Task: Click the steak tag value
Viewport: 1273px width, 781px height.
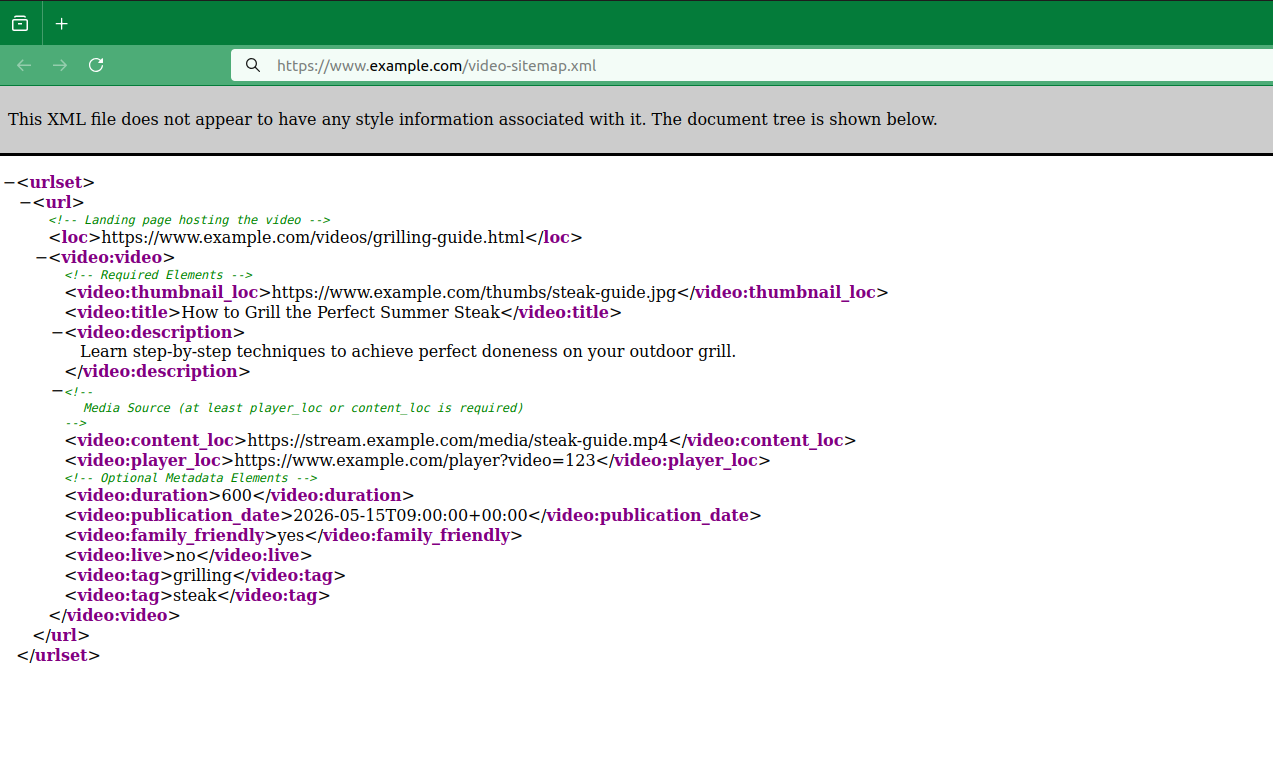Action: (x=194, y=595)
